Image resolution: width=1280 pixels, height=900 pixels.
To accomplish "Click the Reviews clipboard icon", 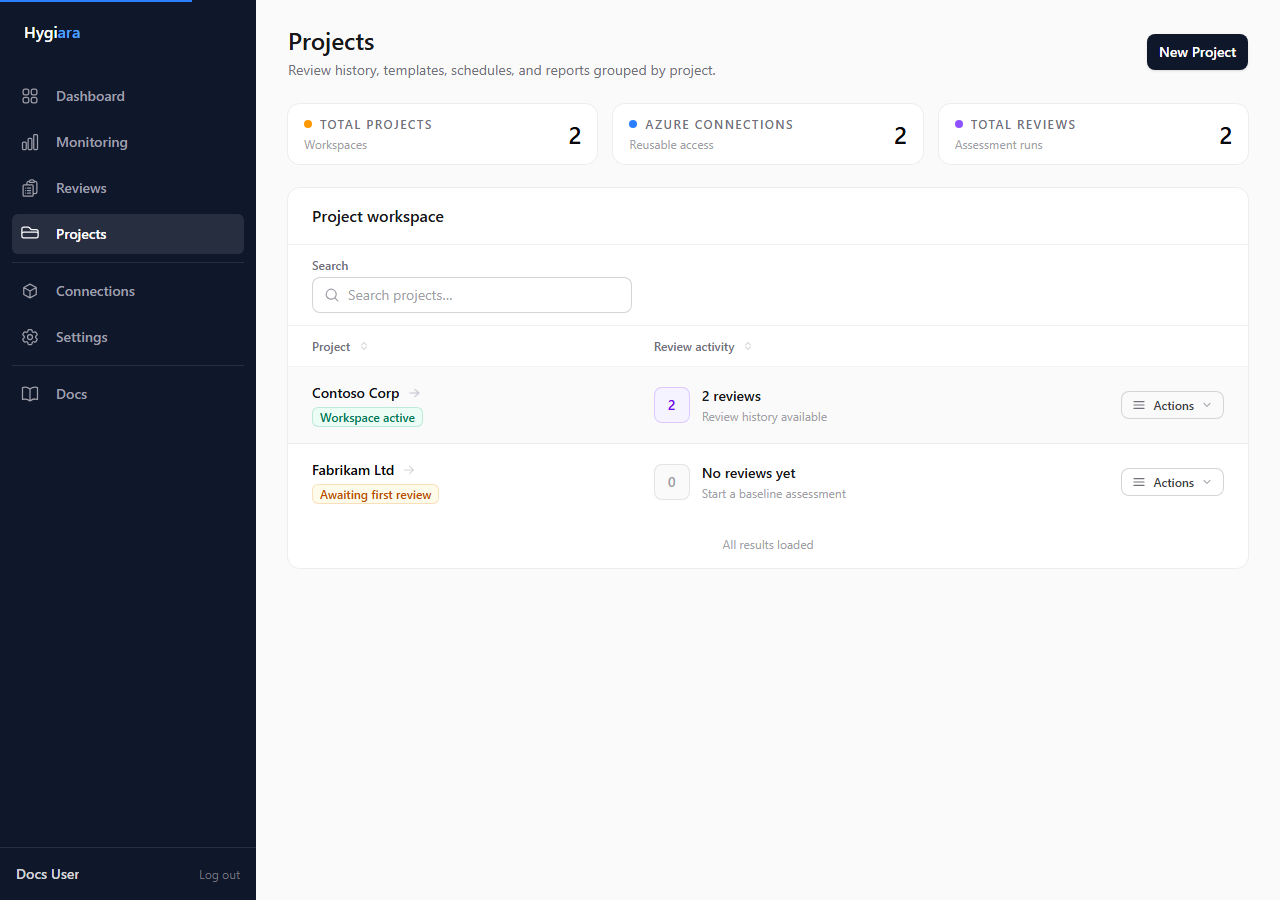I will pos(30,188).
